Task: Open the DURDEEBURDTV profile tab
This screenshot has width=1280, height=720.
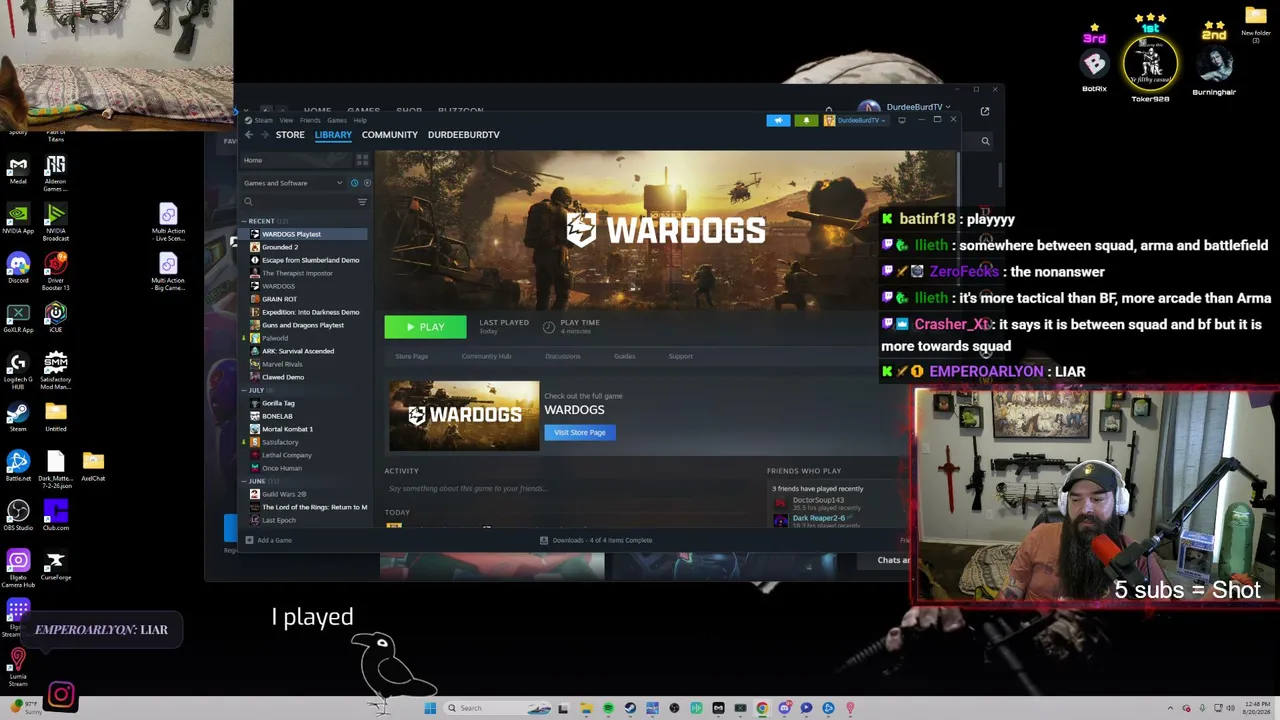Action: pos(464,135)
